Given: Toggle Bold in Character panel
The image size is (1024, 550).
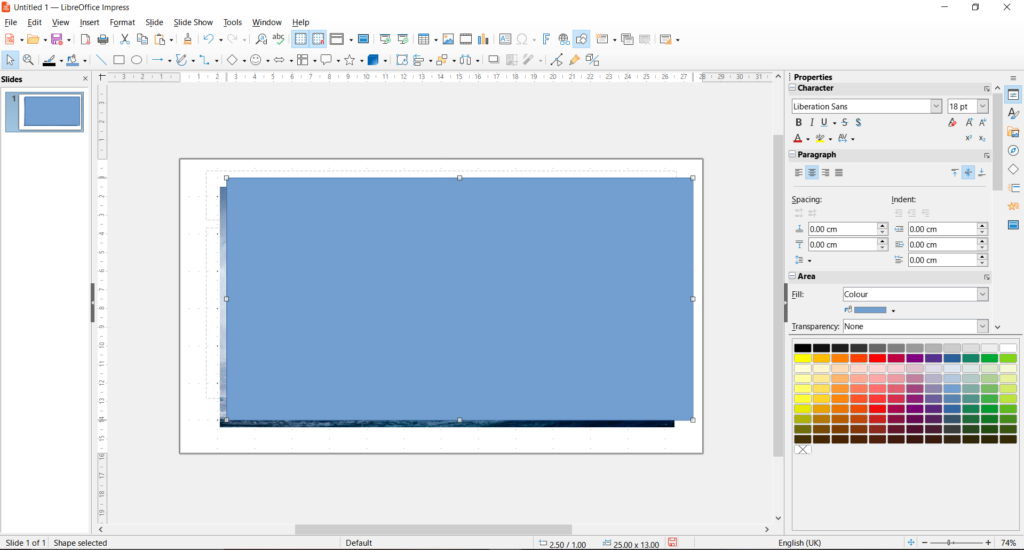Looking at the screenshot, I should point(798,123).
